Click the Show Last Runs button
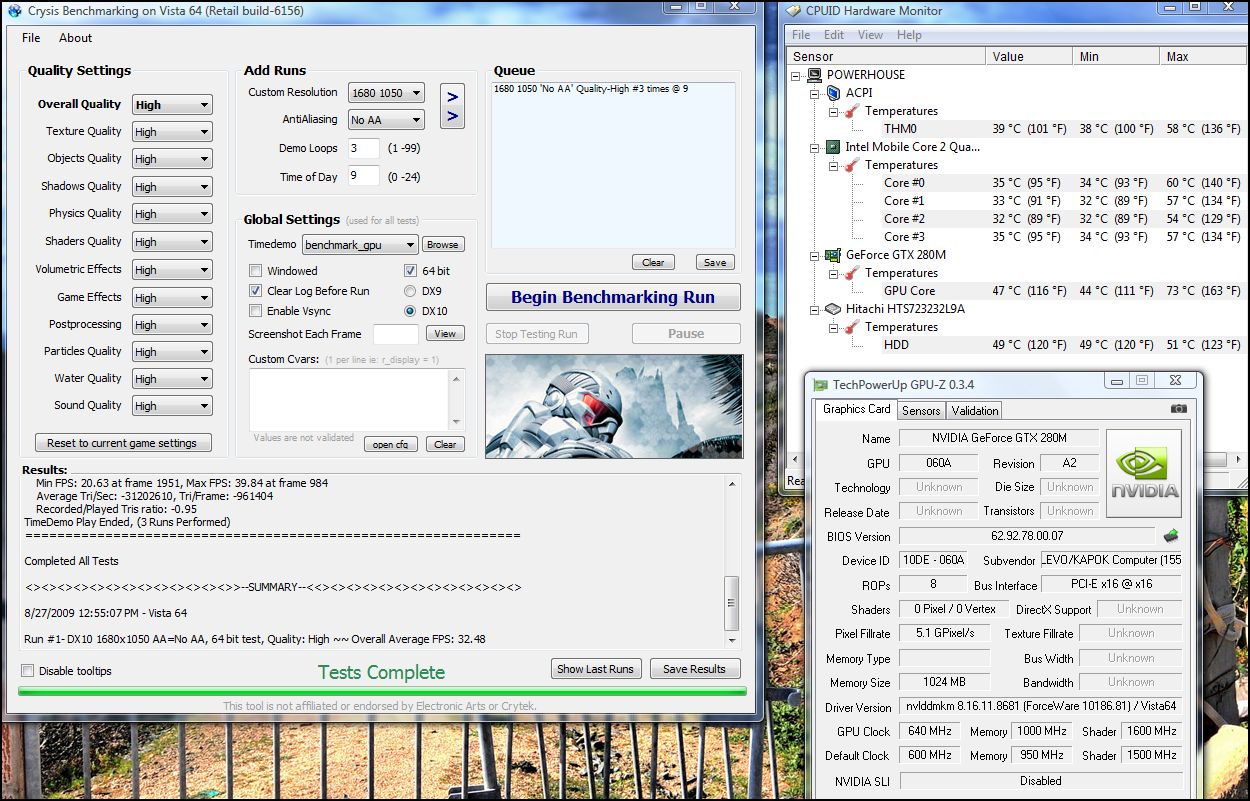This screenshot has height=801, width=1250. 595,669
